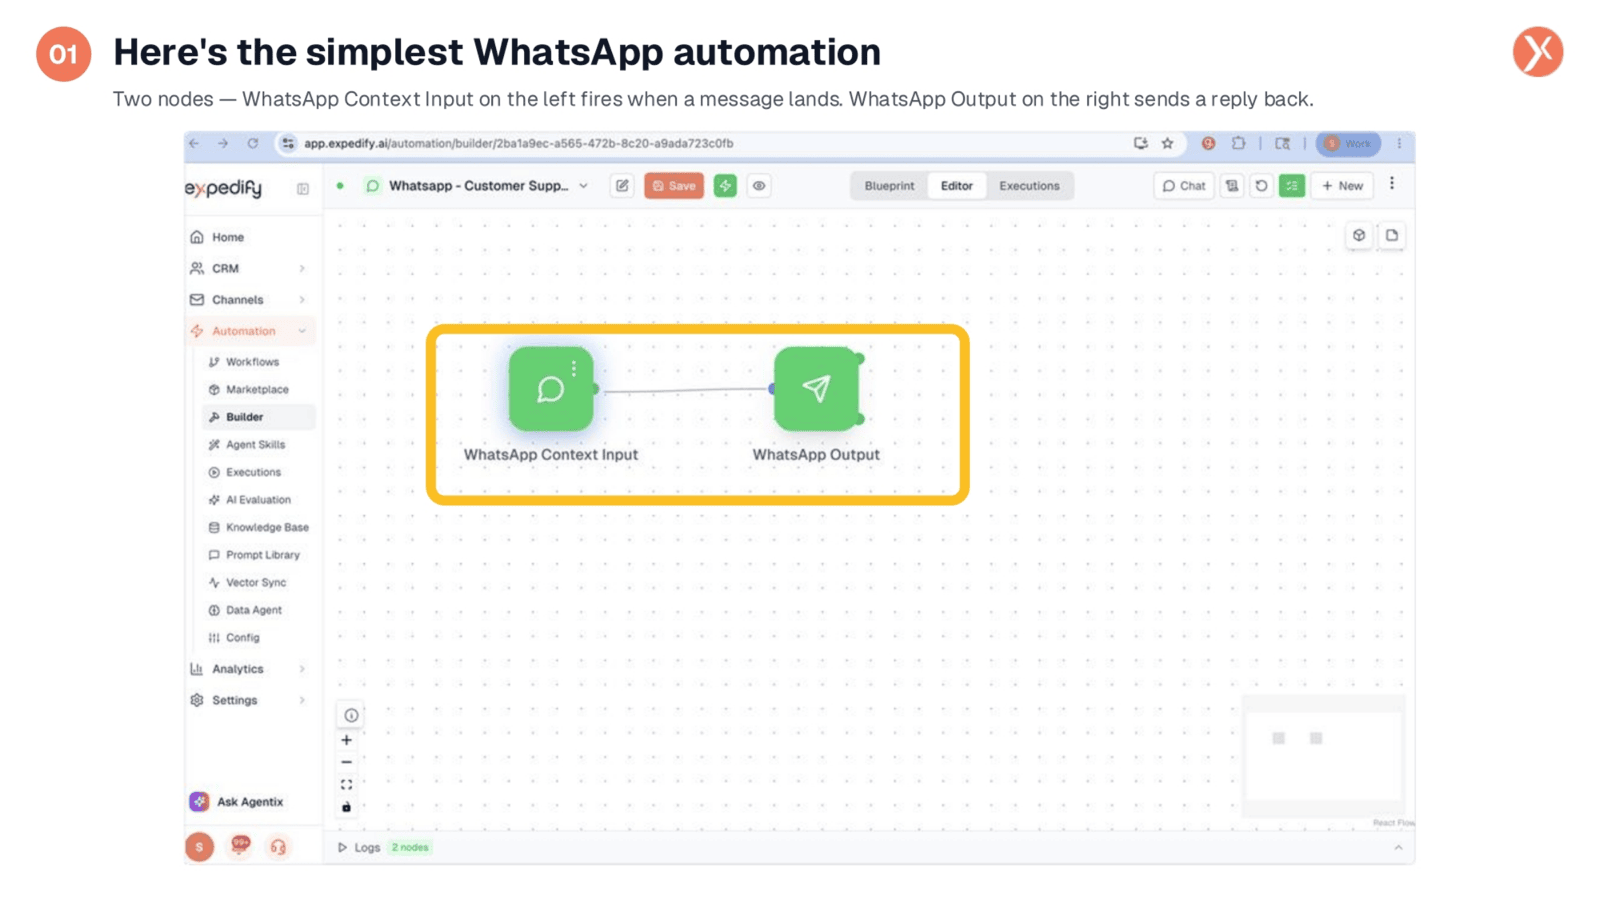
Task: Toggle the canvas lock icon
Action: pos(346,807)
